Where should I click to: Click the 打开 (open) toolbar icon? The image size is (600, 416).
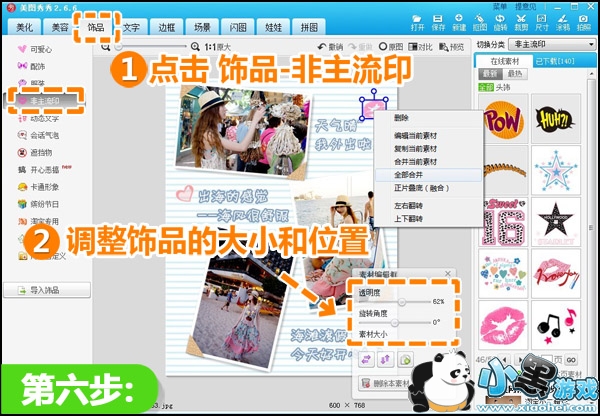417,22
